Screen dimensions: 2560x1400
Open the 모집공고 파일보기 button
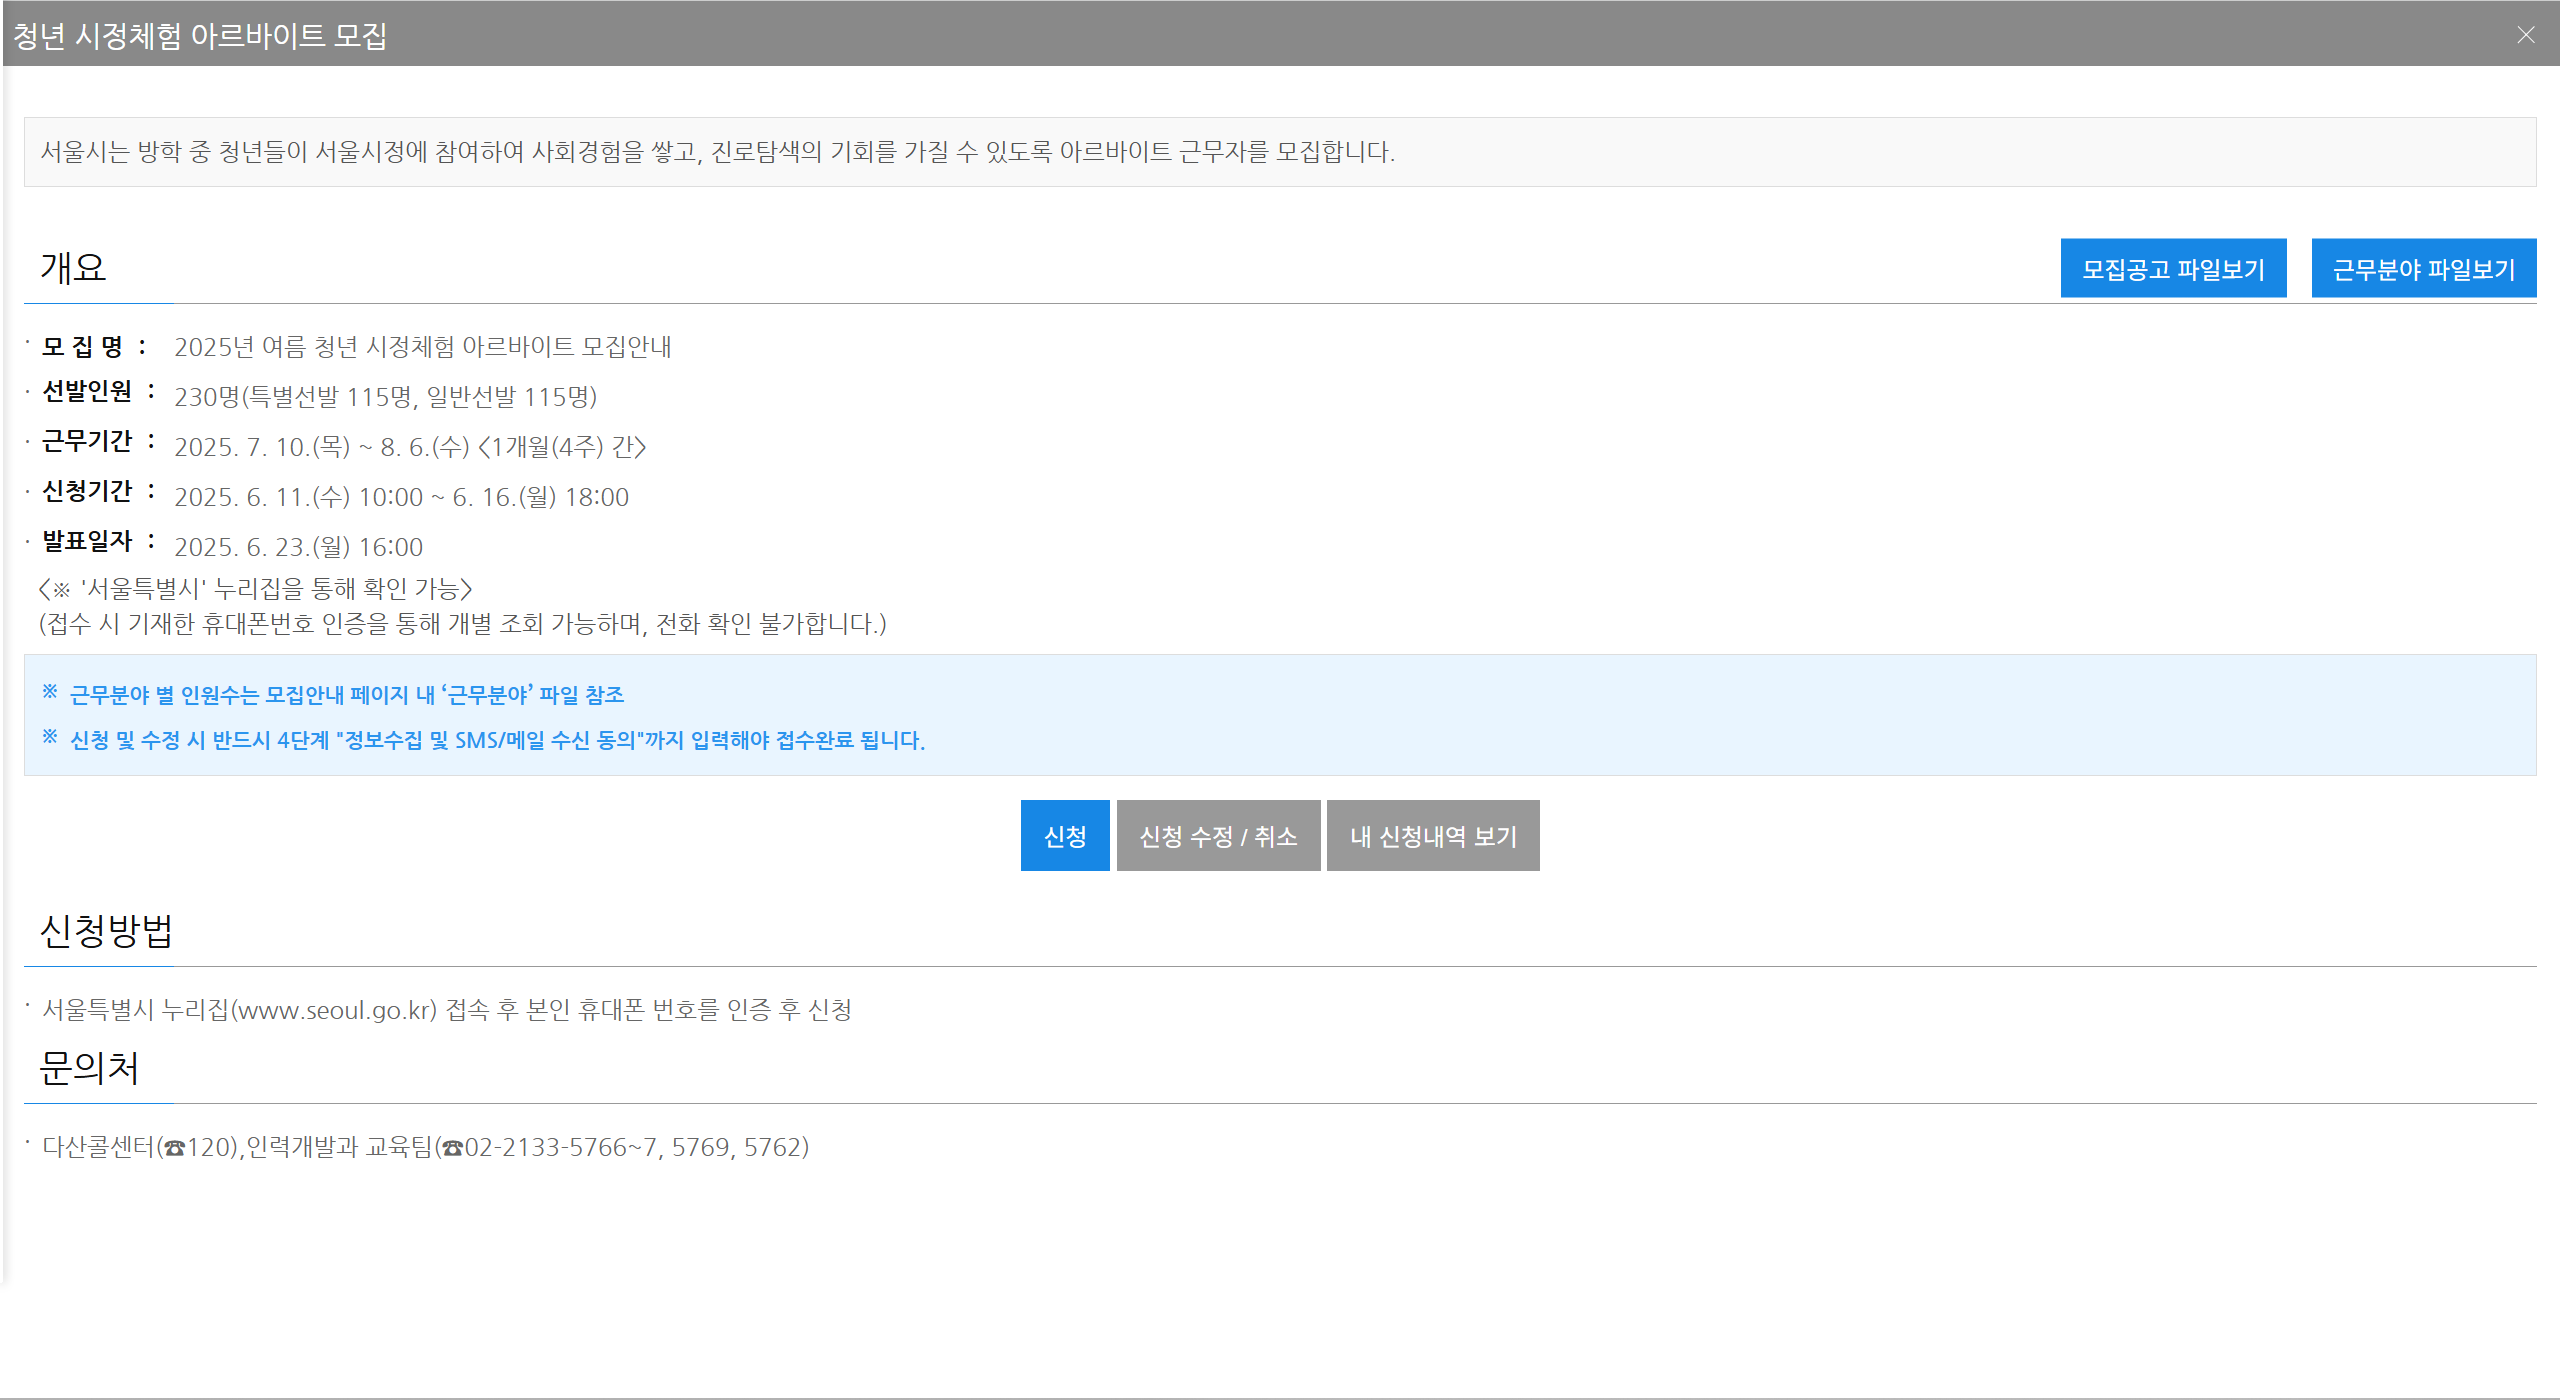[x=2173, y=269]
